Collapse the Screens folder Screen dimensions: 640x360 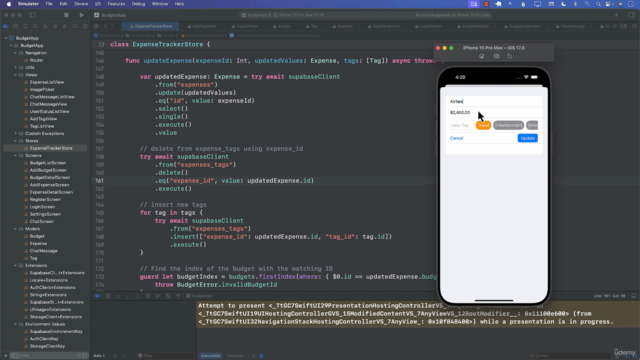[16, 156]
